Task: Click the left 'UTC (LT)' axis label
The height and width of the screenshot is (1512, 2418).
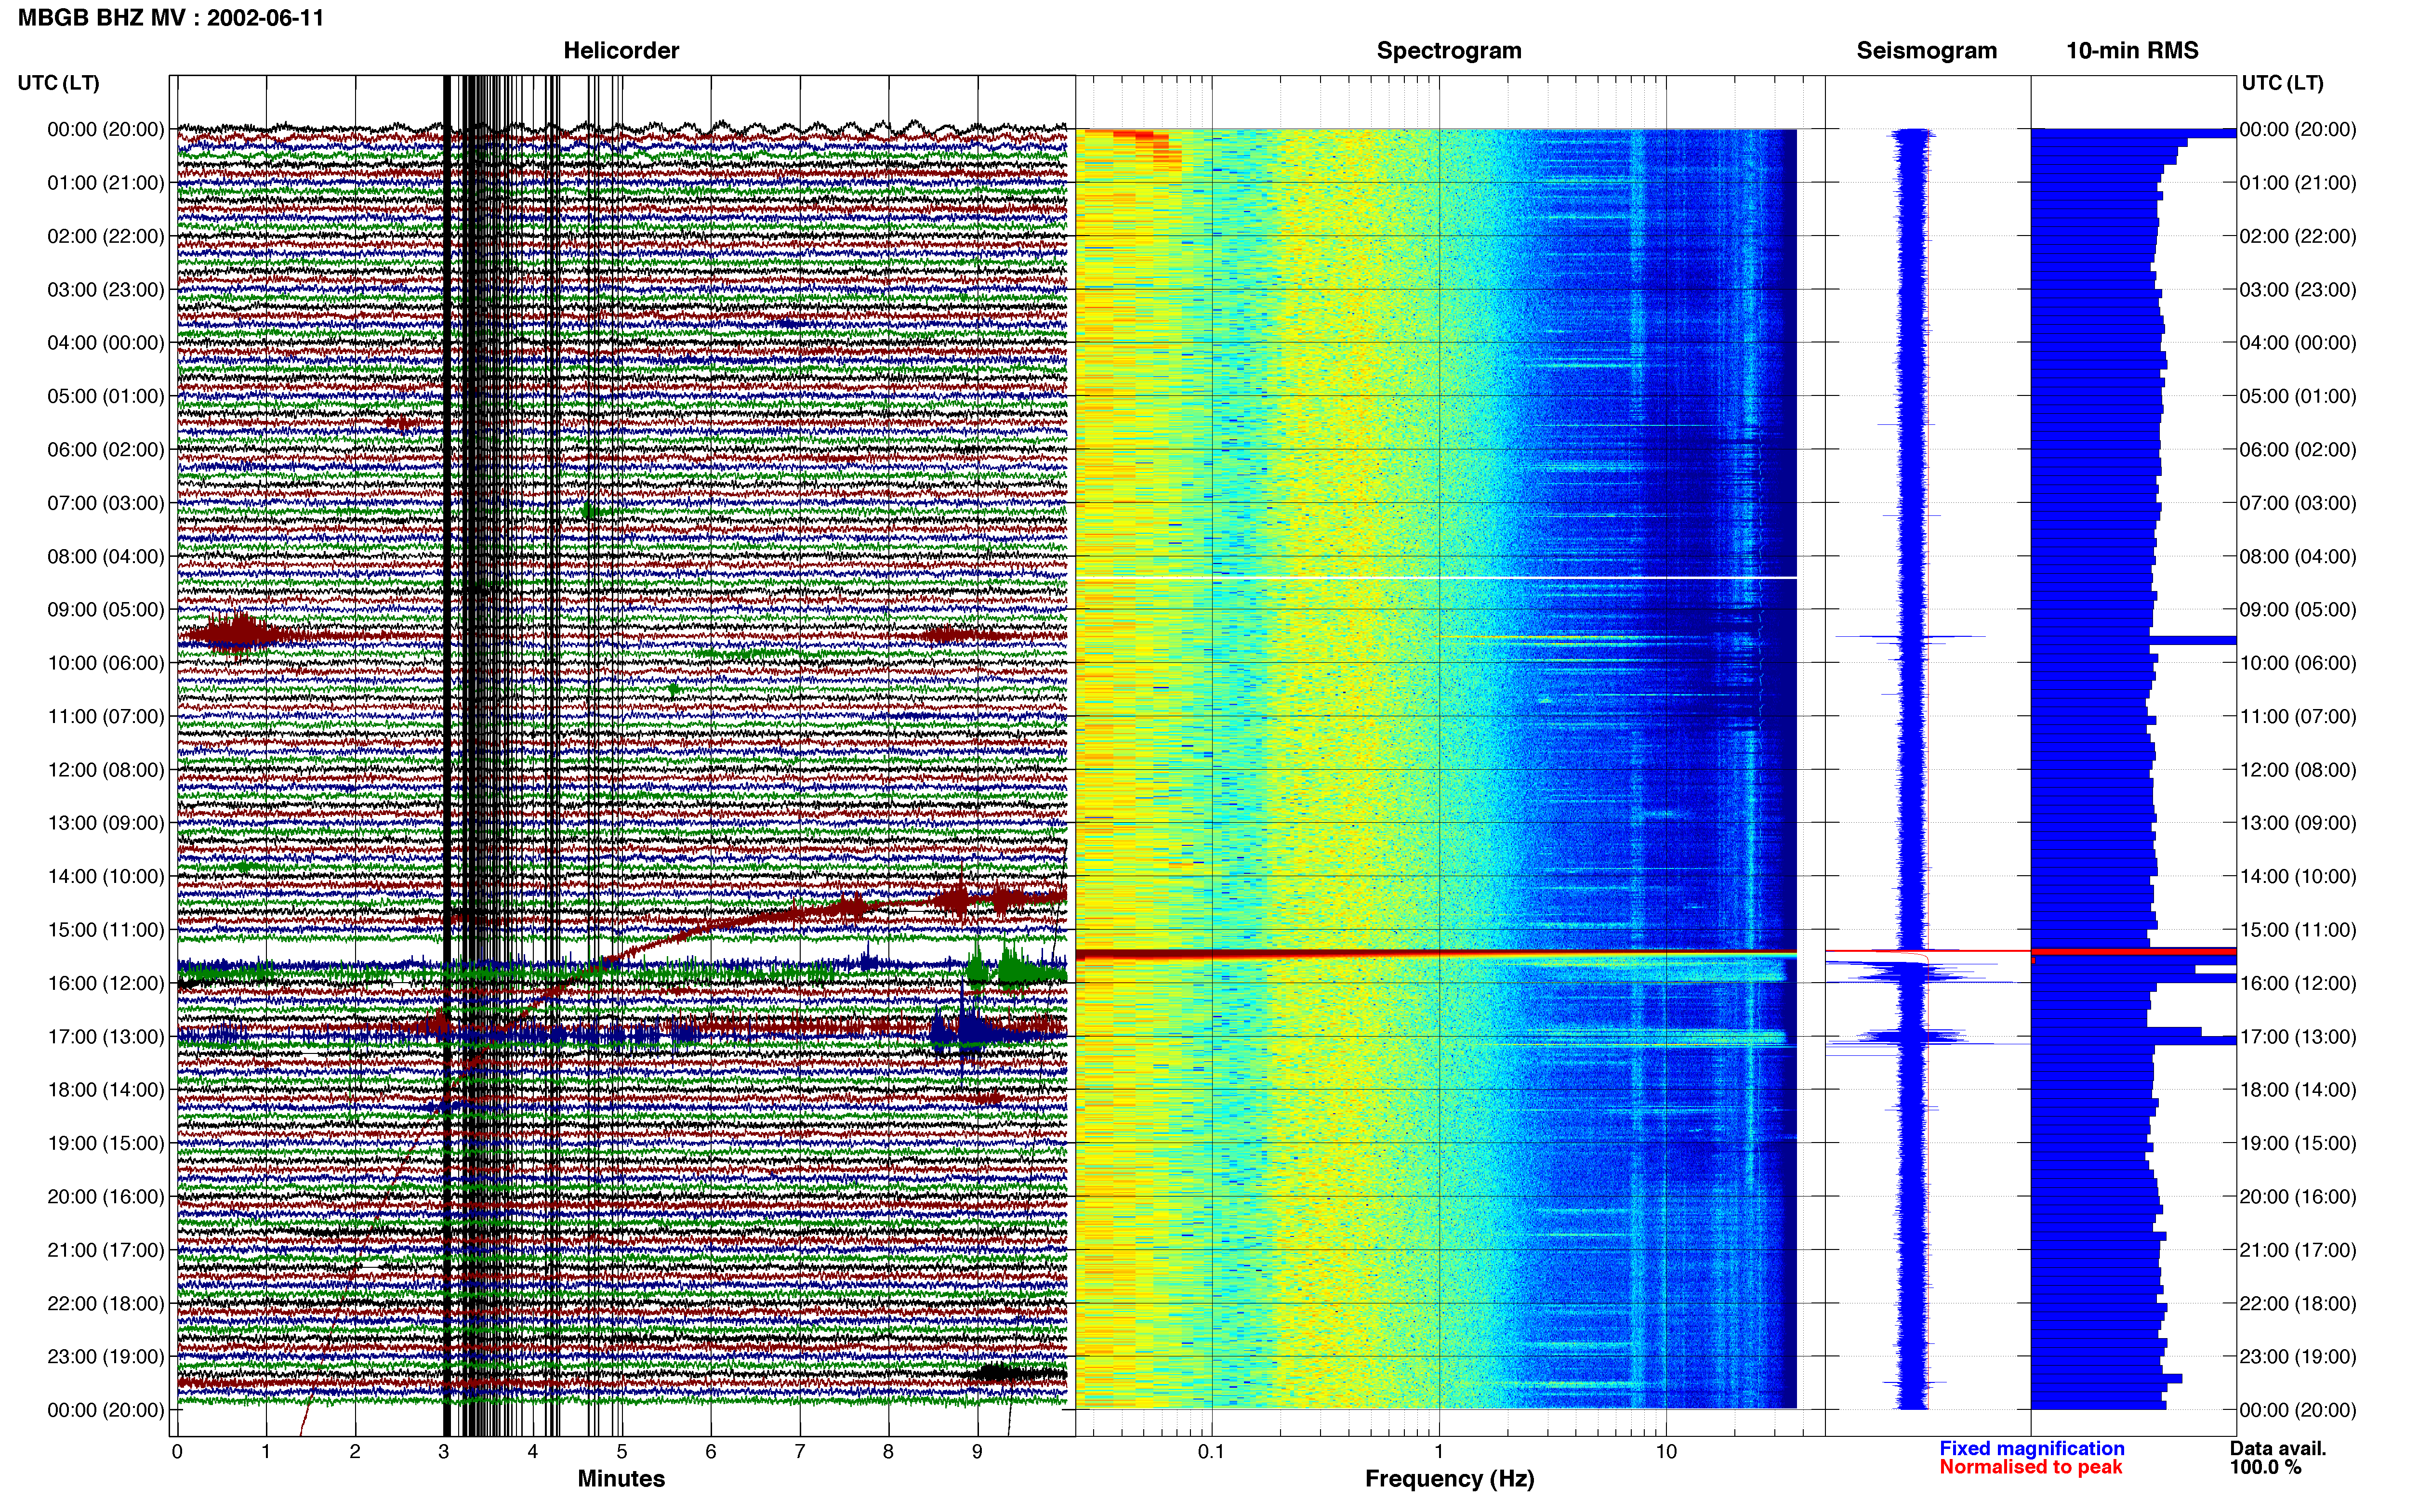Action: (59, 83)
